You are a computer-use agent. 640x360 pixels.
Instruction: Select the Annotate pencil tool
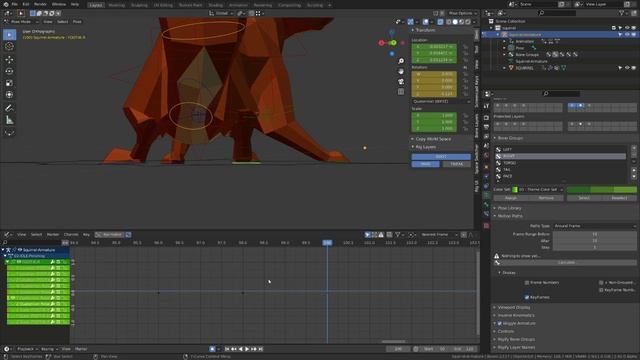point(9,108)
